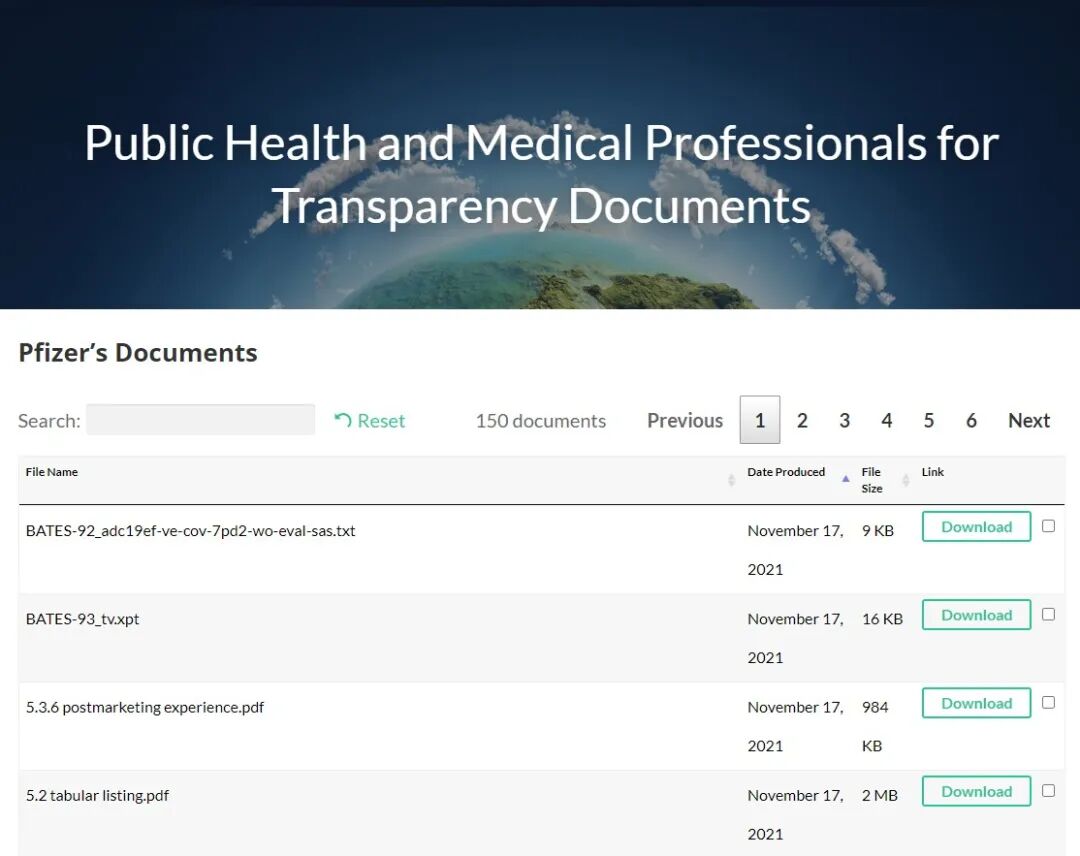
Task: Click the Reset circular arrow icon
Action: point(342,419)
